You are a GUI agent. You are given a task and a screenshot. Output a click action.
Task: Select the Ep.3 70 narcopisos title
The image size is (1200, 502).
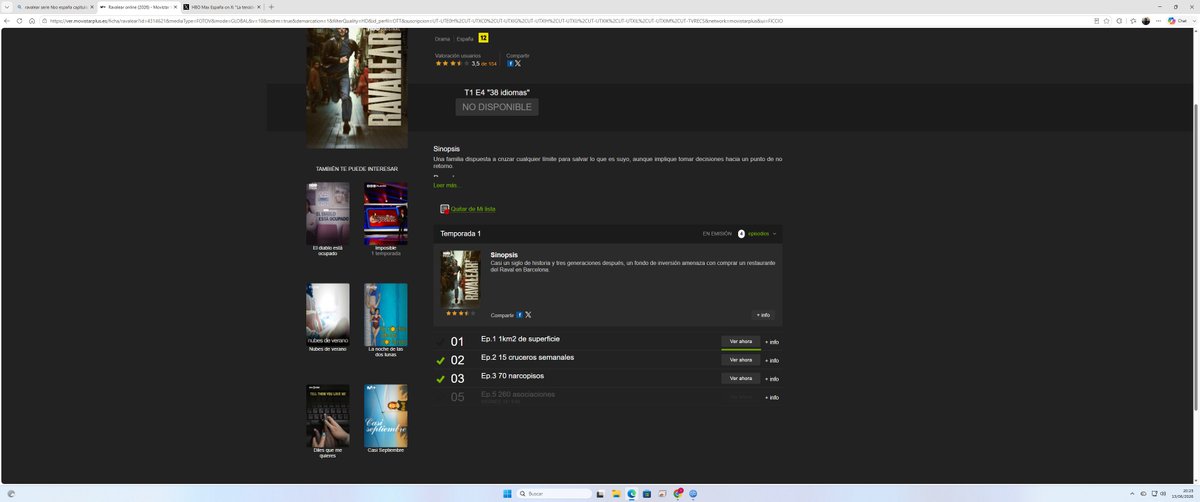pyautogui.click(x=512, y=376)
